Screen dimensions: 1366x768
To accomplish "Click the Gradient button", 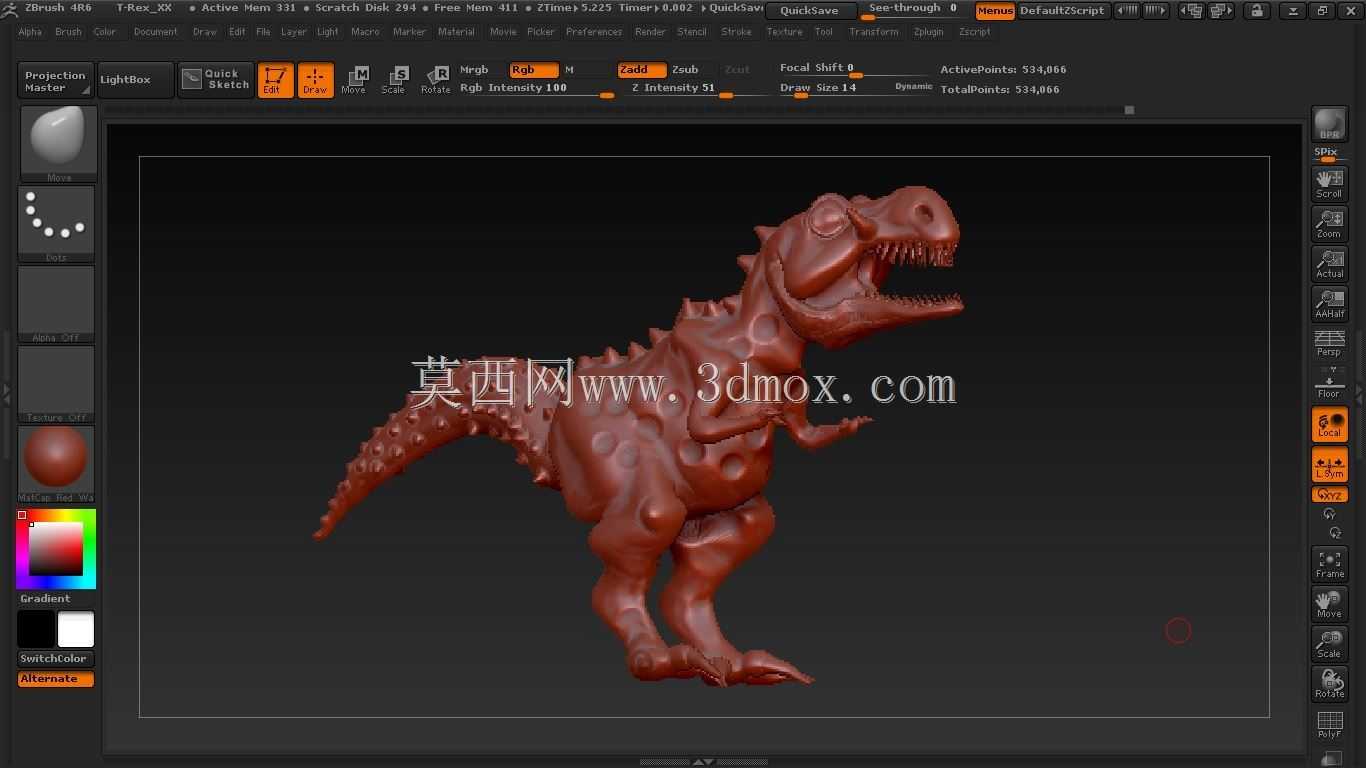I will click(x=45, y=598).
